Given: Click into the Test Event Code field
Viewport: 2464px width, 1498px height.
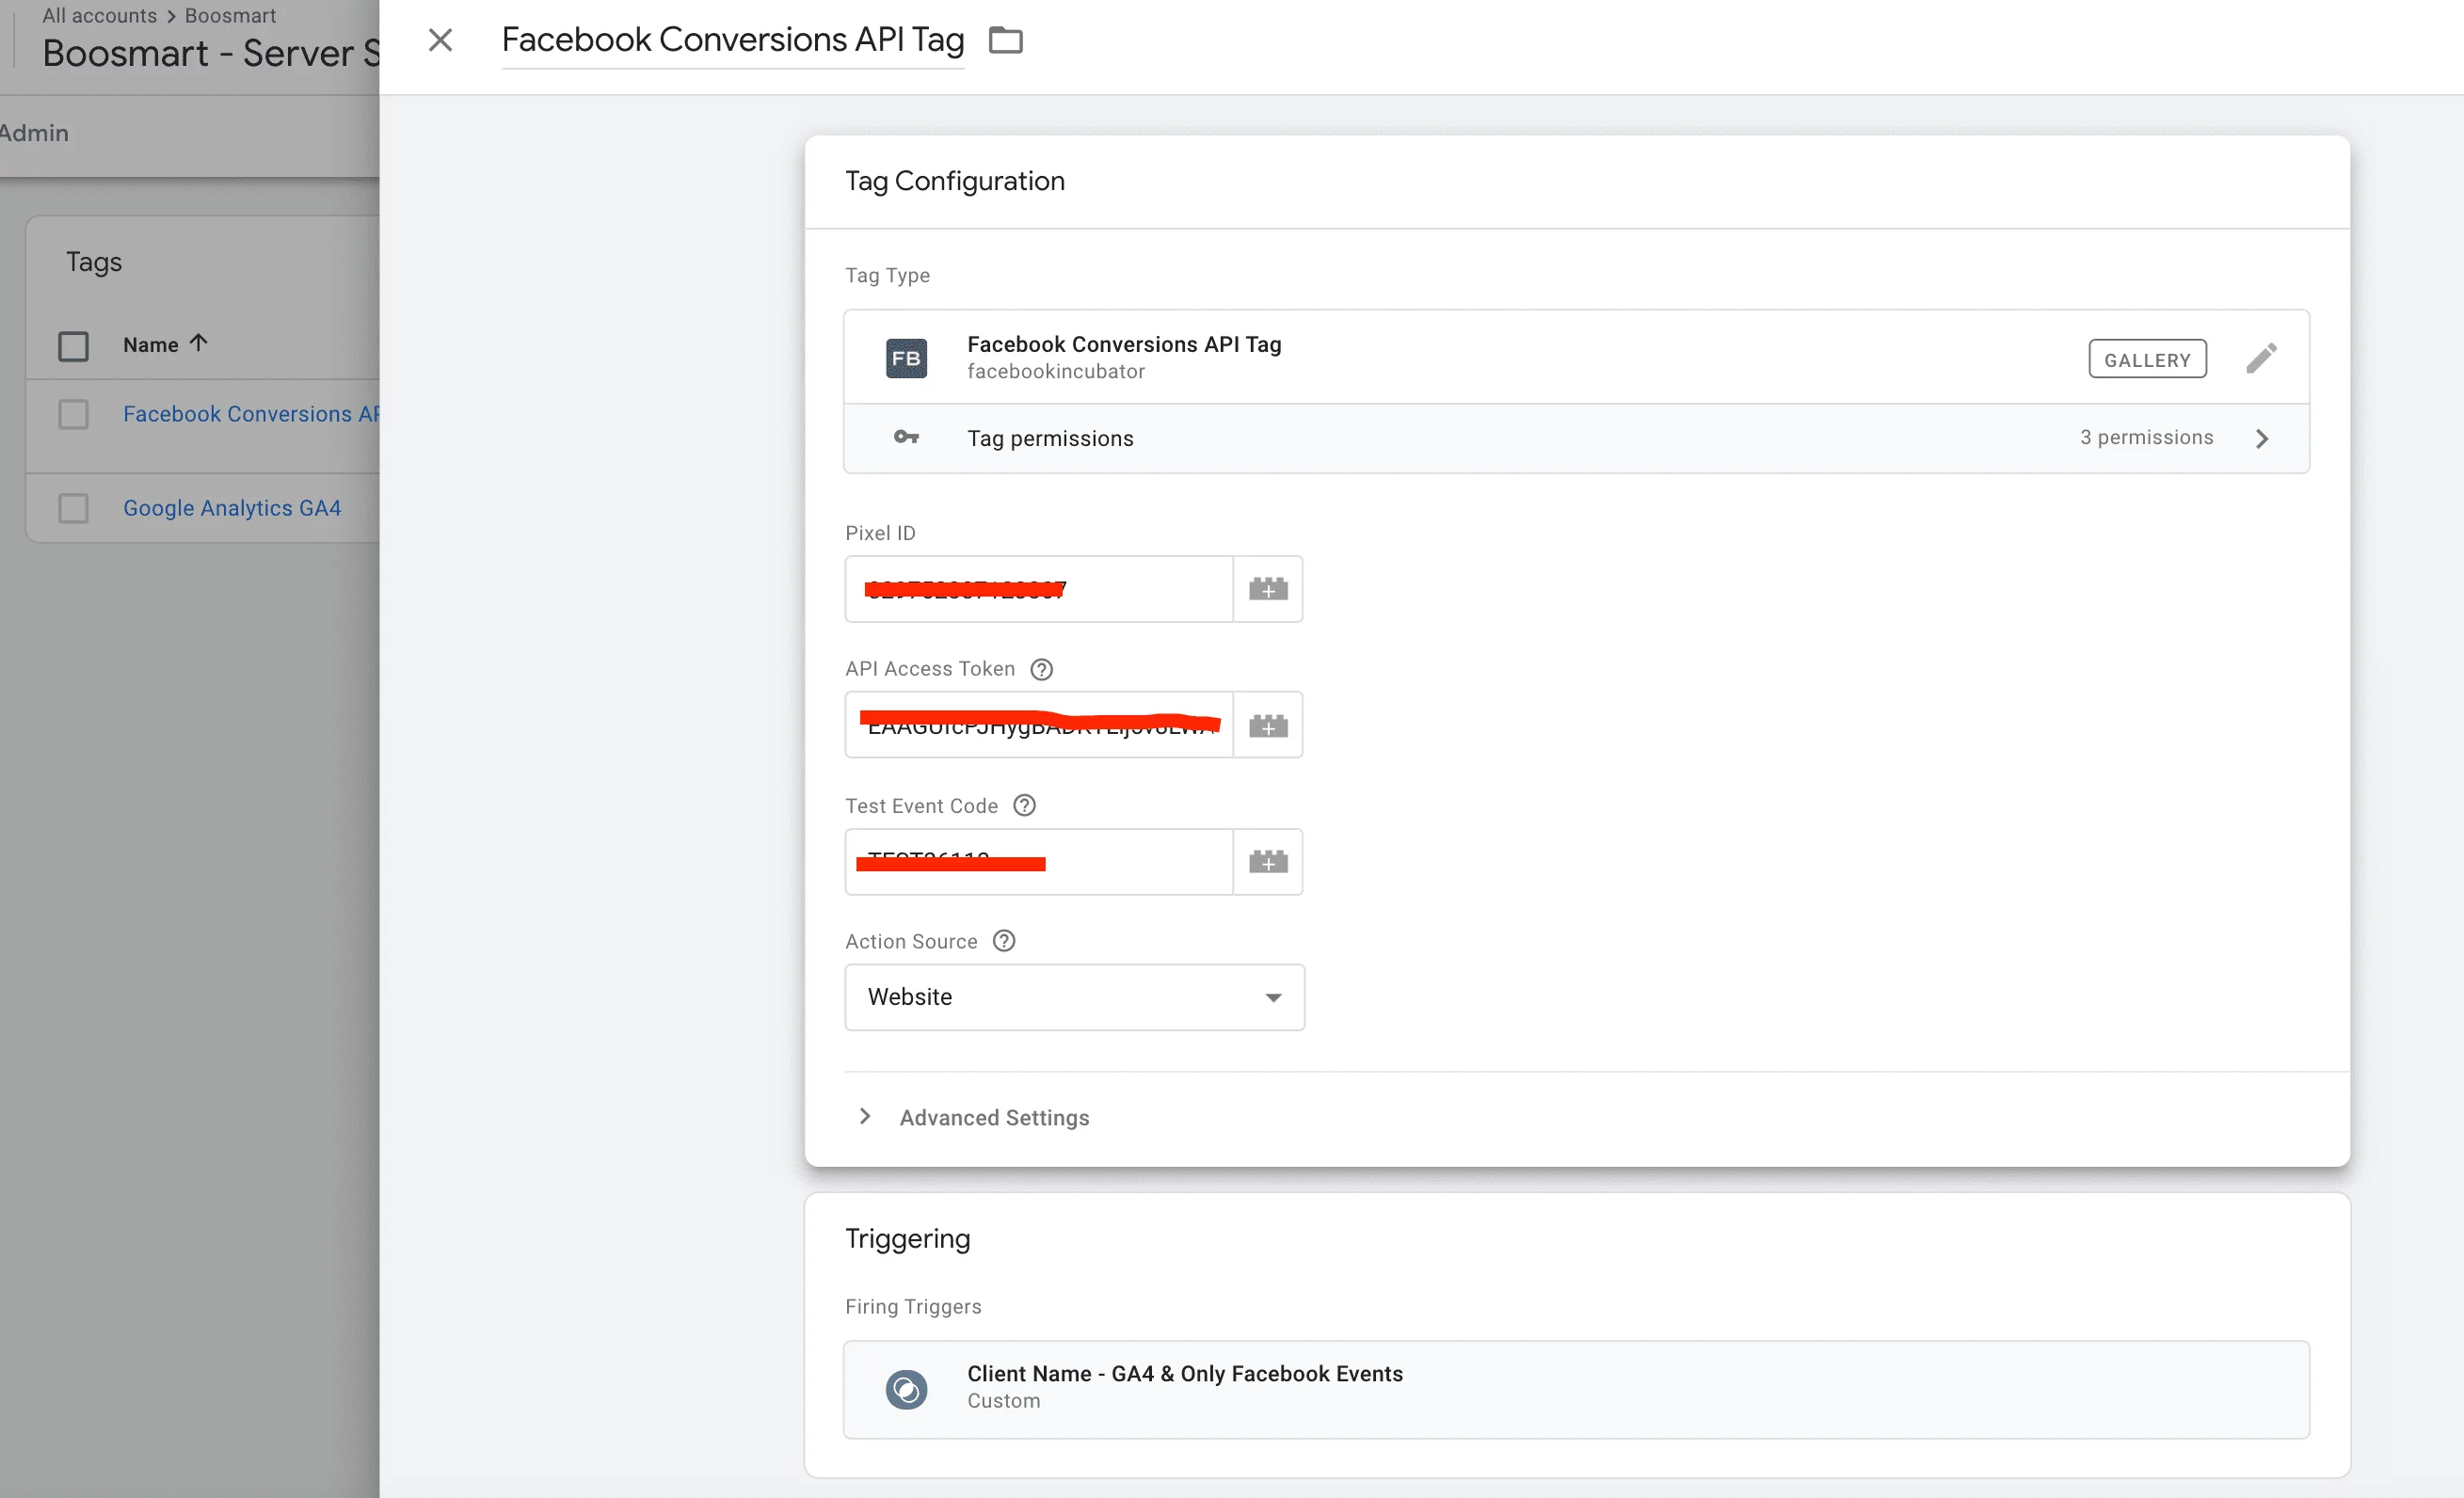Looking at the screenshot, I should coord(1038,862).
